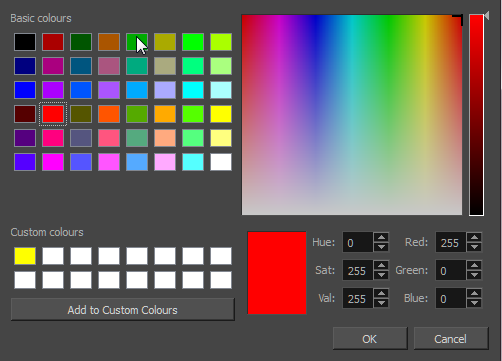
Task: Click the Red value input field
Action: pos(451,242)
